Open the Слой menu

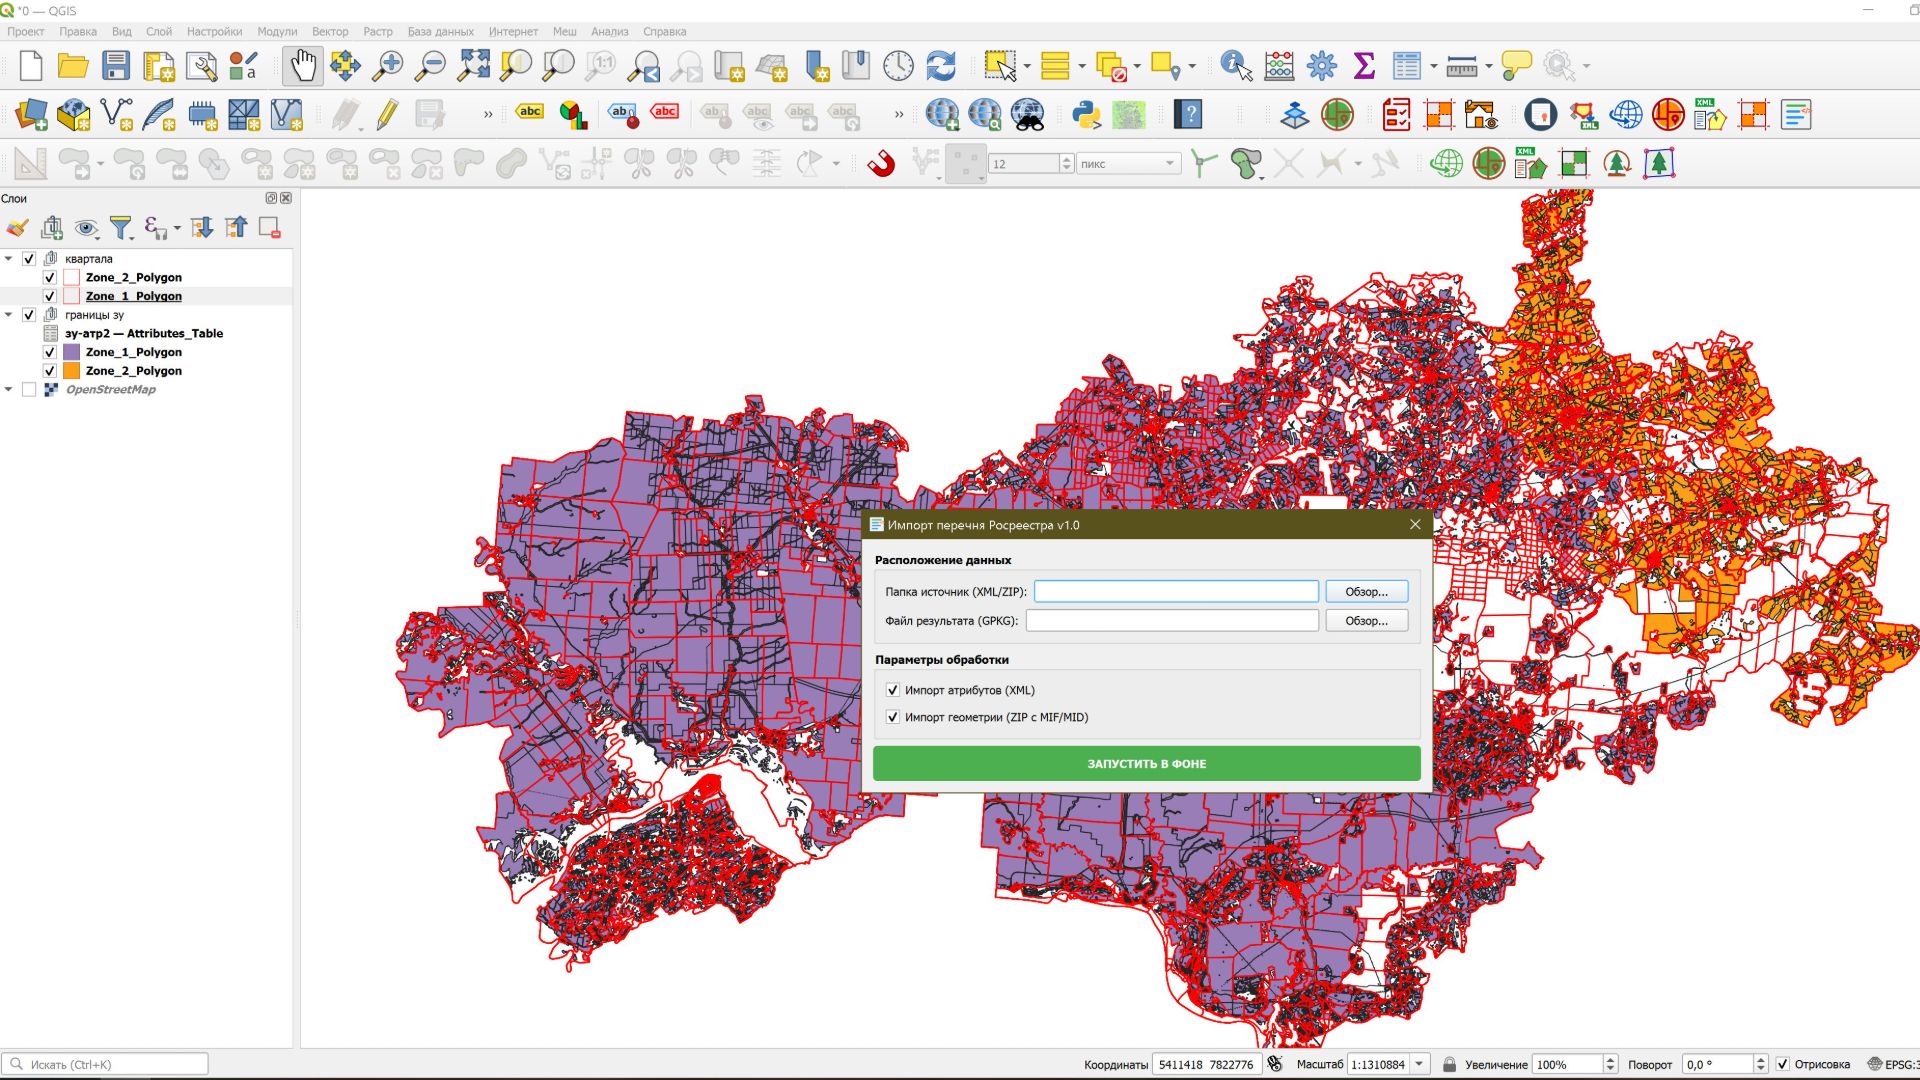pyautogui.click(x=158, y=31)
